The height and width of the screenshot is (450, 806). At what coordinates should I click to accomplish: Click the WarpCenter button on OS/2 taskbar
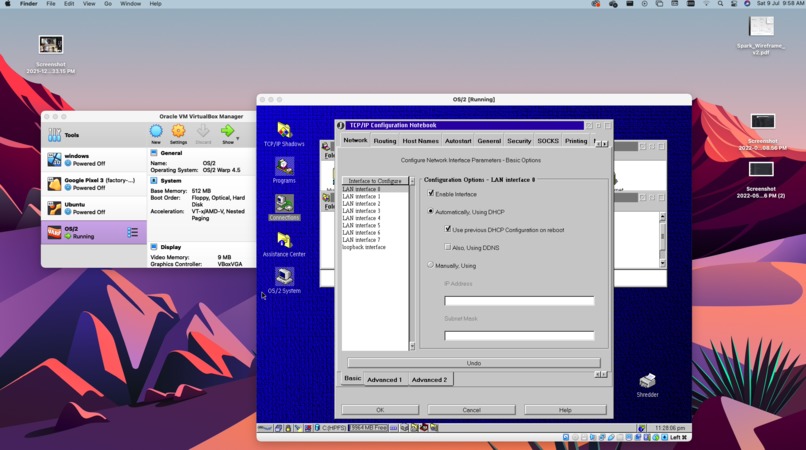click(x=265, y=428)
